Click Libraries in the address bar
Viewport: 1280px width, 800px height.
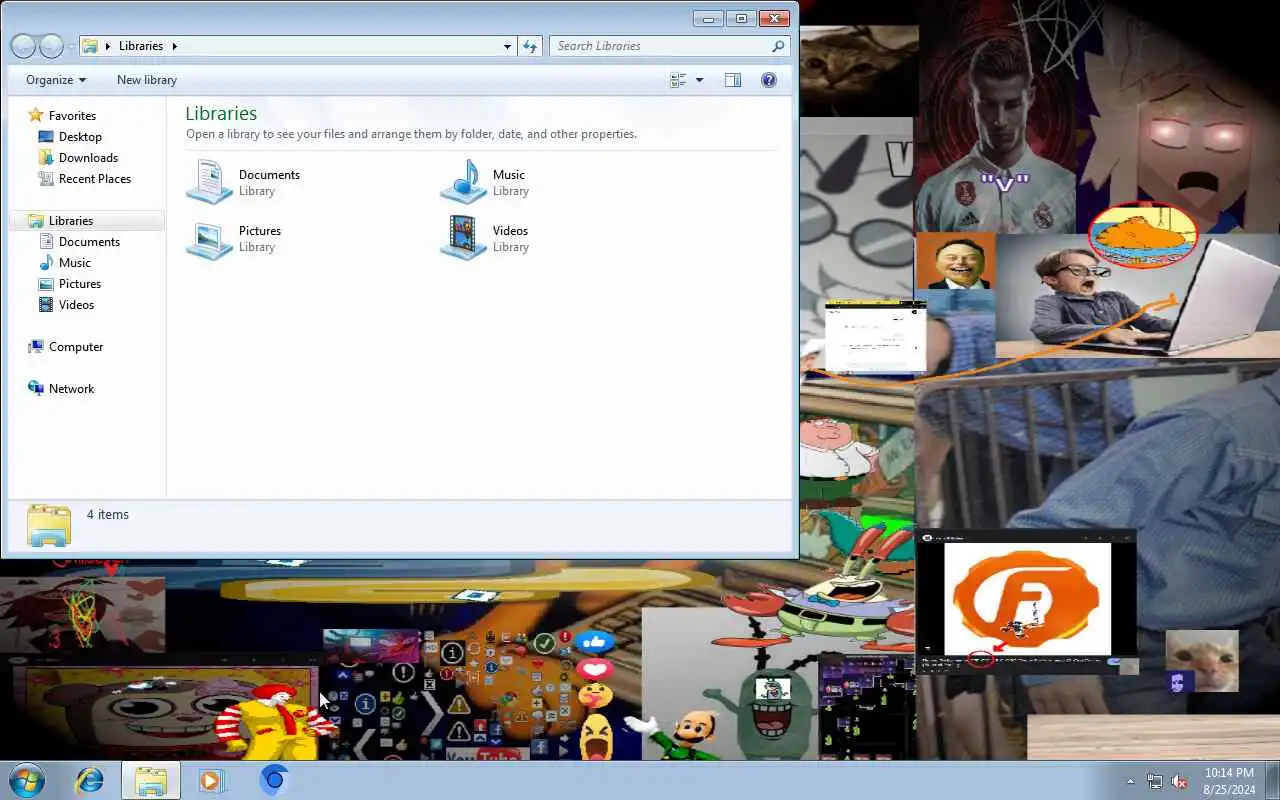coord(141,46)
